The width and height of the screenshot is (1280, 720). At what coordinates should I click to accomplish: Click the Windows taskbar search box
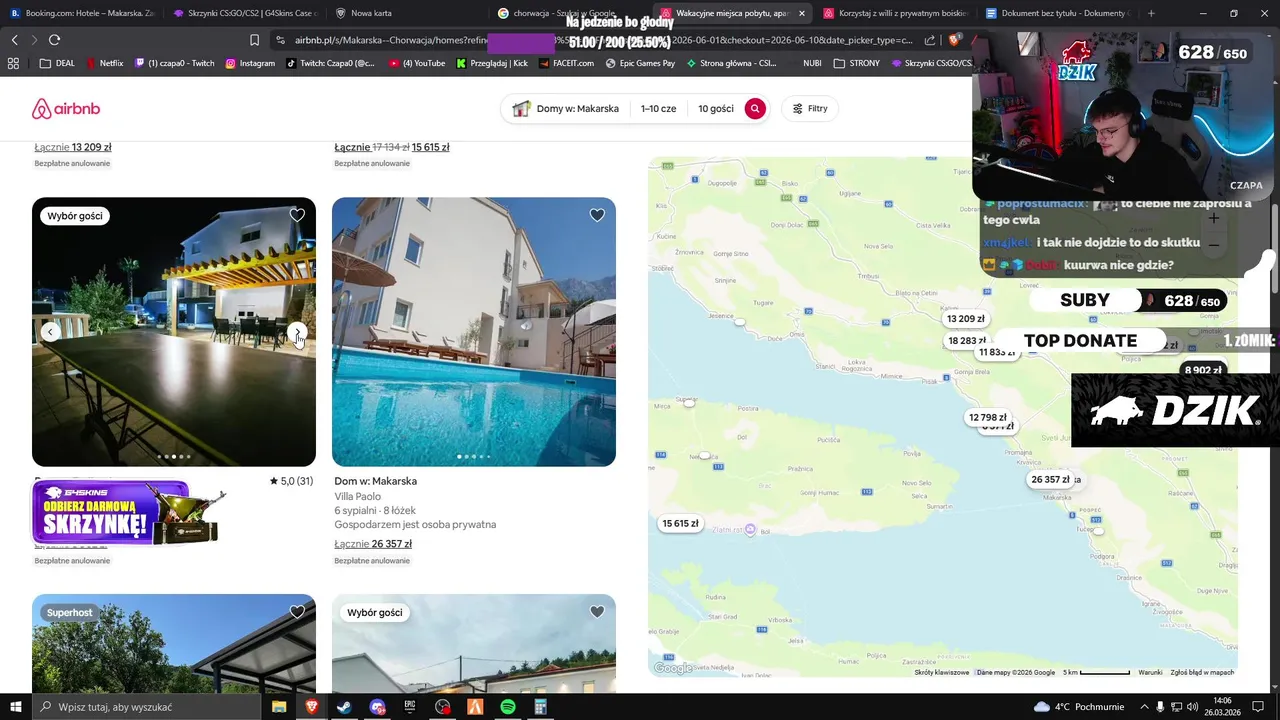(x=146, y=707)
